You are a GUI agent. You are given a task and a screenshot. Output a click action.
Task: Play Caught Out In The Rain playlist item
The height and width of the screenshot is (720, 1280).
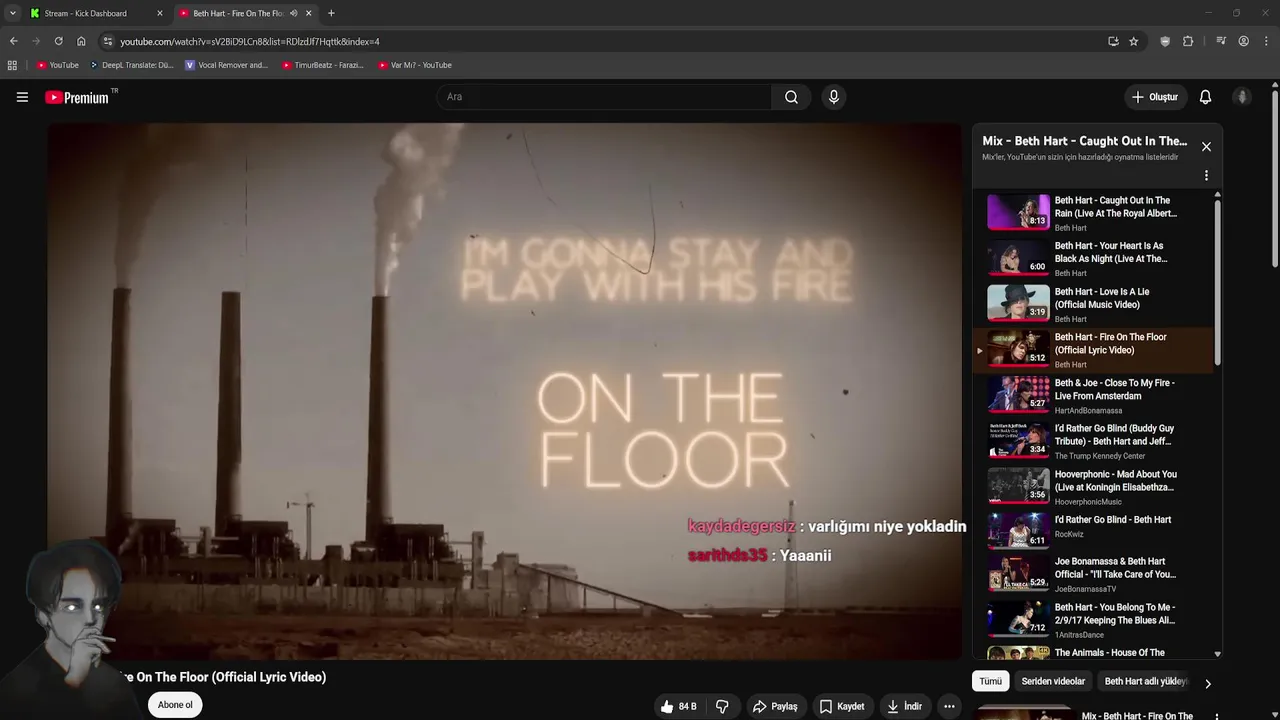[1093, 213]
